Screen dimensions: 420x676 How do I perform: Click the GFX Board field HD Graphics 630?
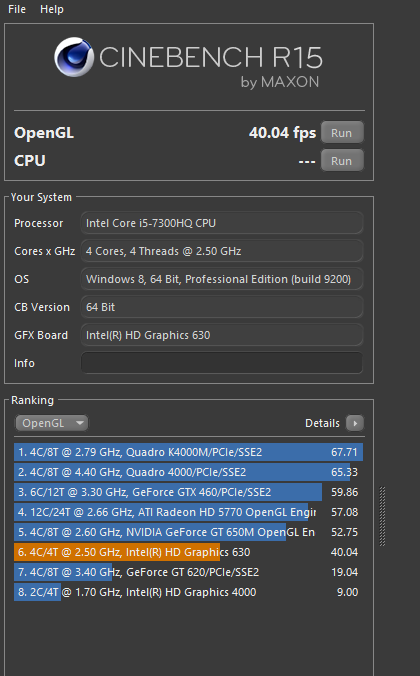(222, 335)
